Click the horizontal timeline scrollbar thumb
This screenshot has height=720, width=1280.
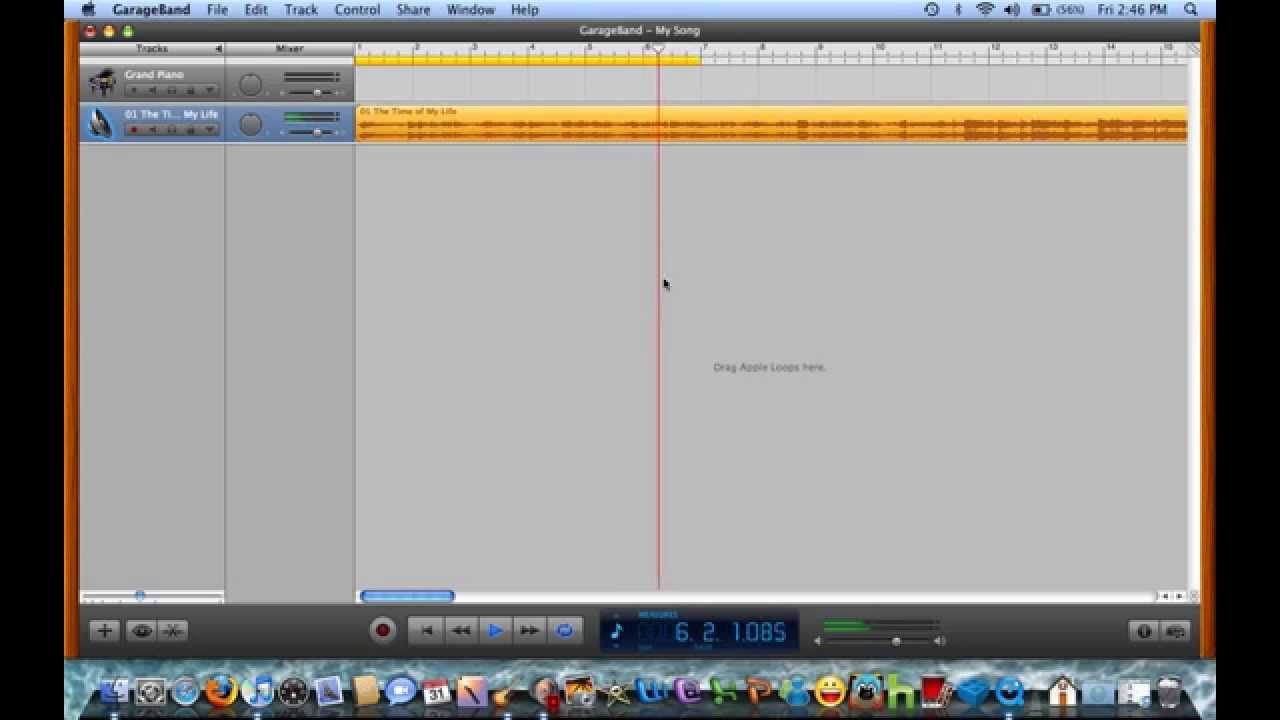407,596
